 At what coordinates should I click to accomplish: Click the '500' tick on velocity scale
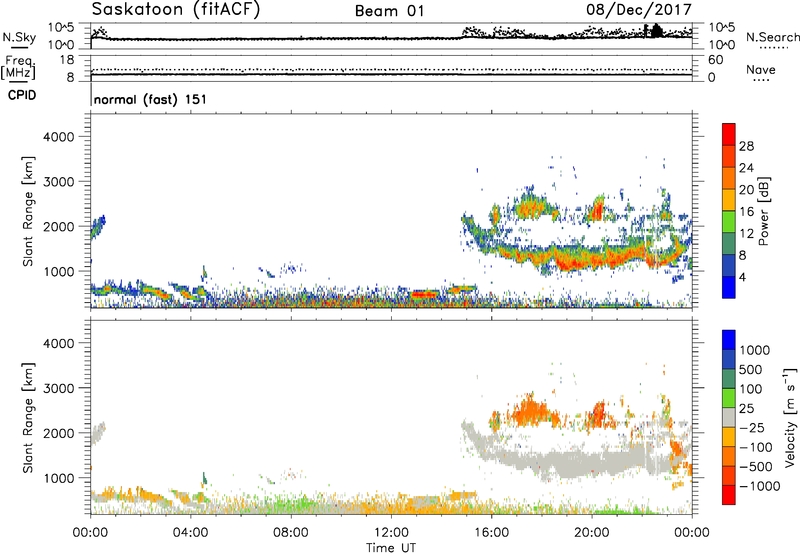click(x=751, y=369)
